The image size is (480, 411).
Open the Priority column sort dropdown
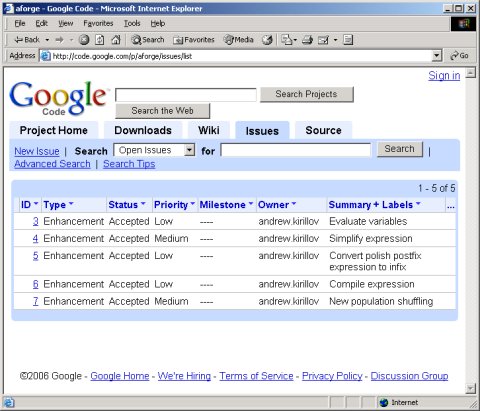pyautogui.click(x=192, y=204)
